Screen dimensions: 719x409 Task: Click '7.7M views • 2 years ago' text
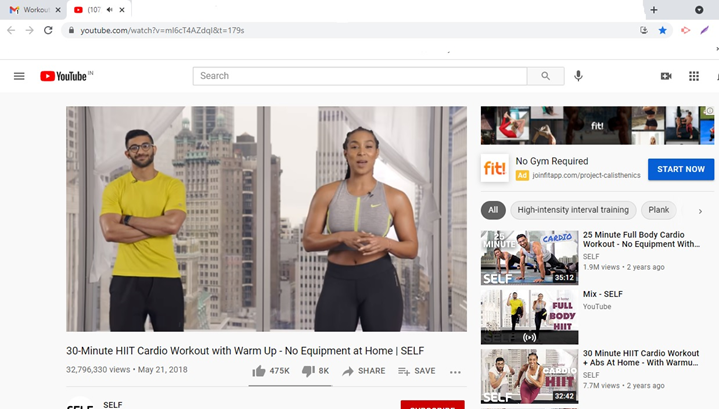624,386
